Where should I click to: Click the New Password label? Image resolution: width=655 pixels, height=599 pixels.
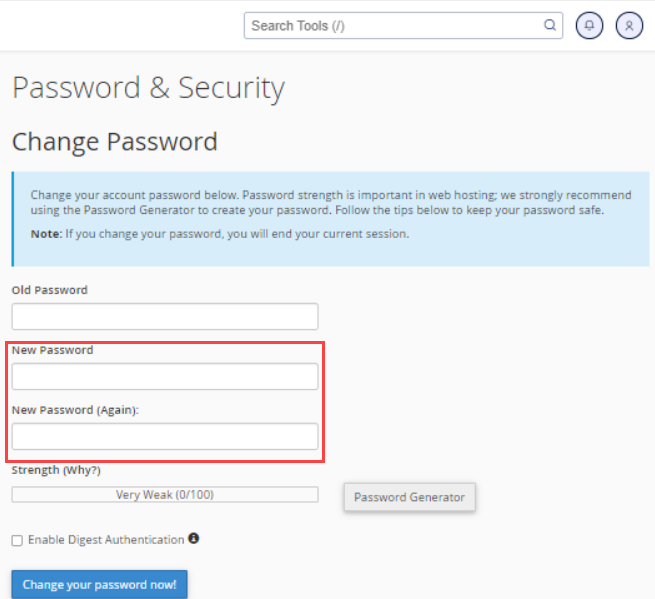(52, 350)
